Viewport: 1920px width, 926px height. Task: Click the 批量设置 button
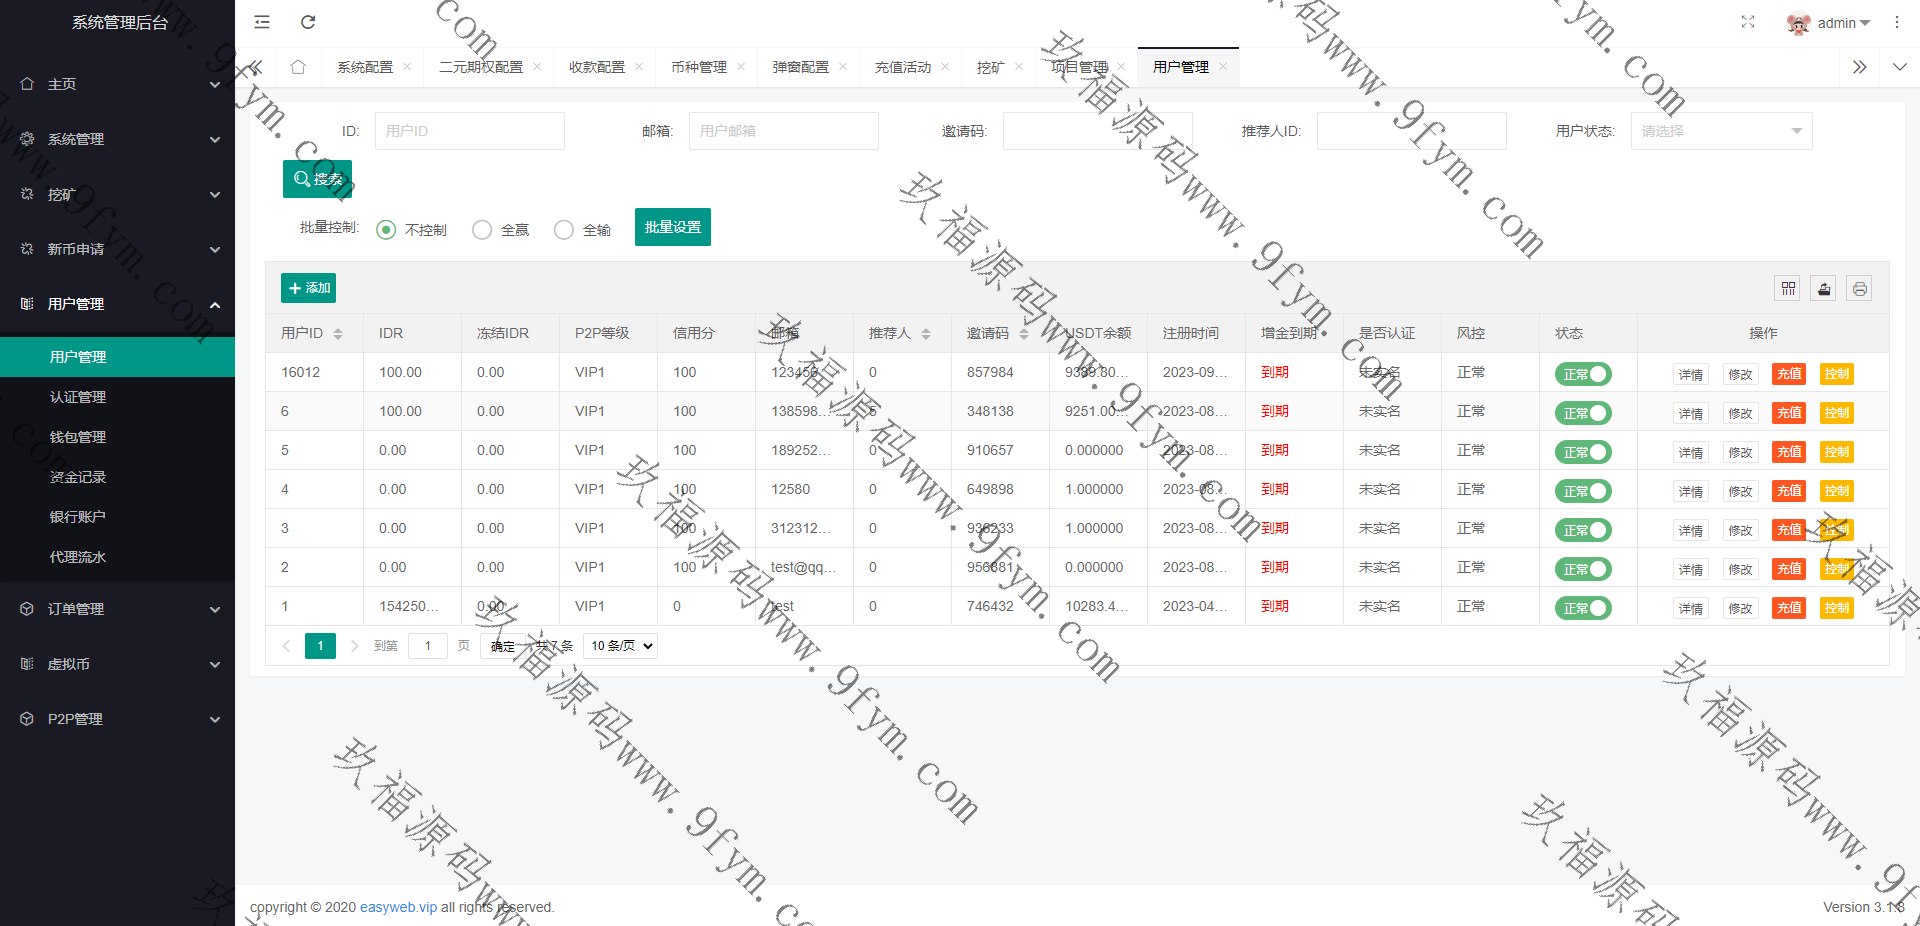tap(672, 227)
